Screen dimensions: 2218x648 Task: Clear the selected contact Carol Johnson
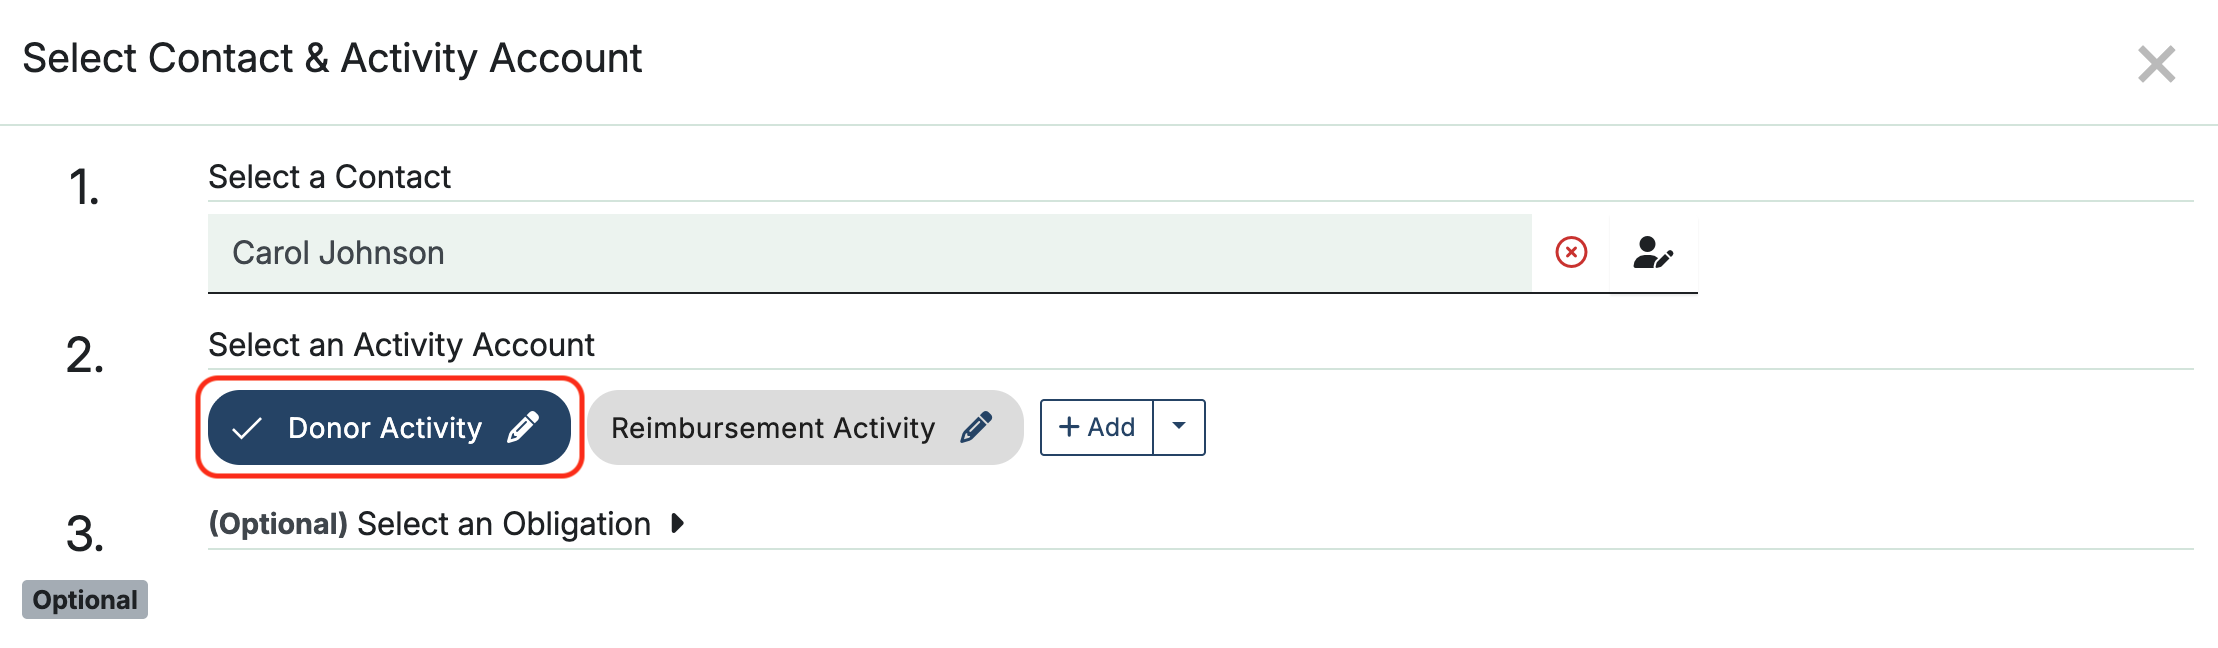[1571, 252]
